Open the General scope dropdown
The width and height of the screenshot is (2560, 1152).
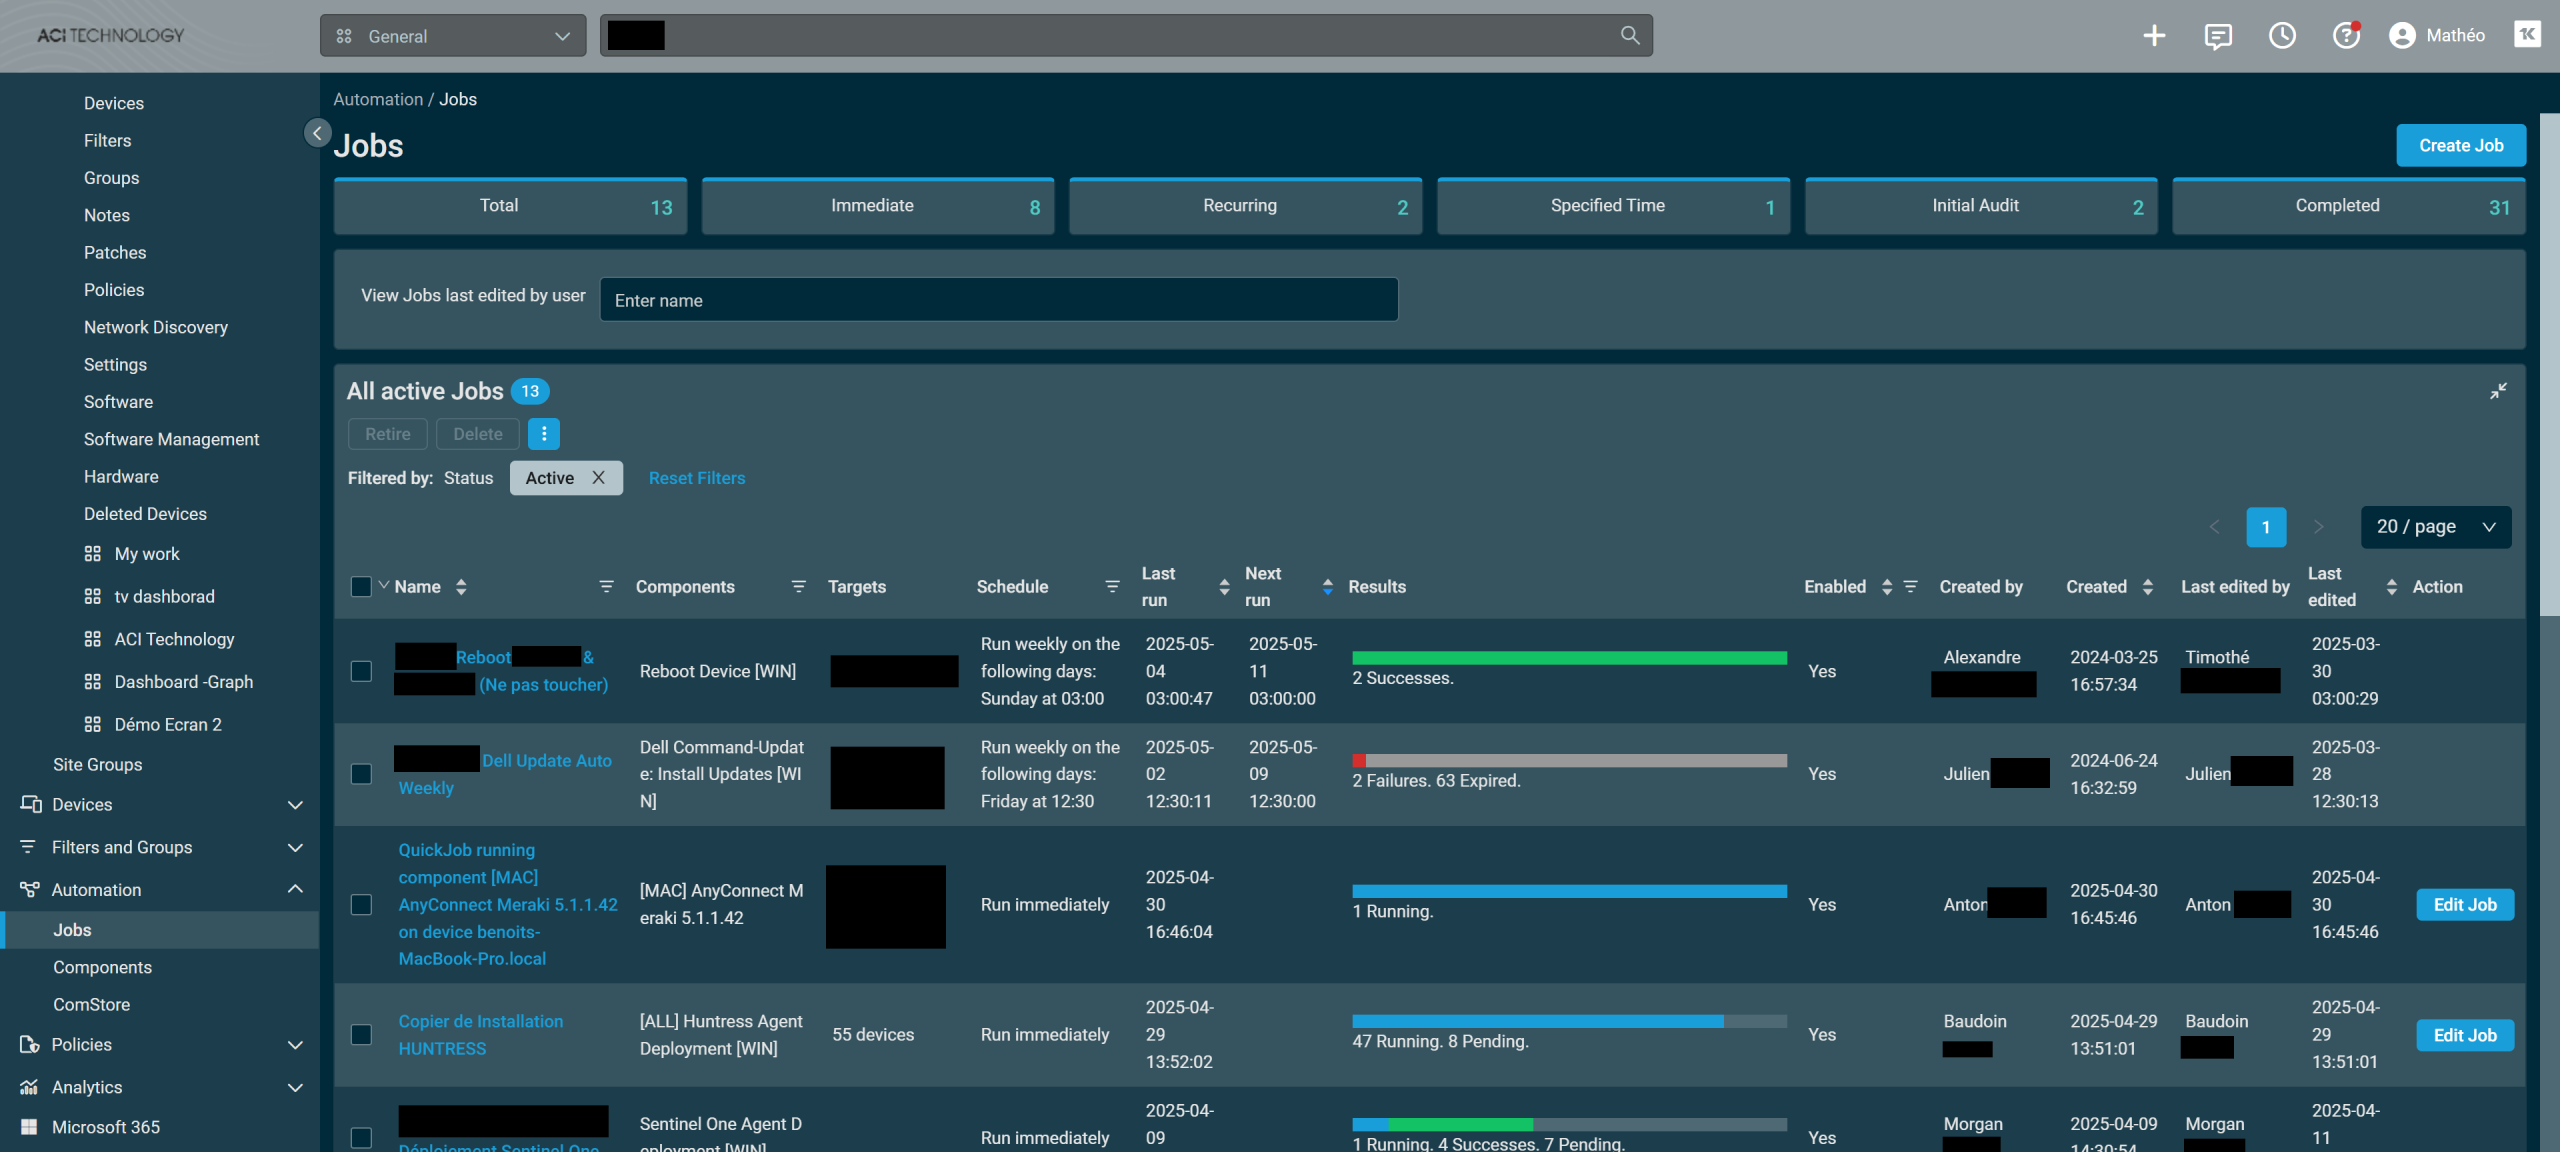coord(453,36)
